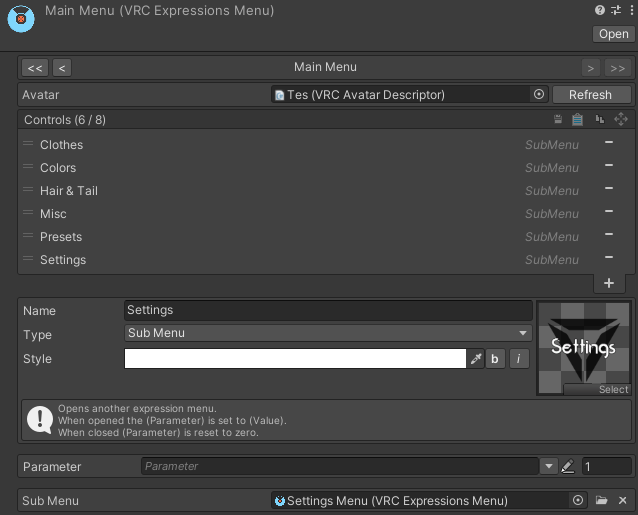
Task: Click the Sub Menu folder icon
Action: point(601,500)
